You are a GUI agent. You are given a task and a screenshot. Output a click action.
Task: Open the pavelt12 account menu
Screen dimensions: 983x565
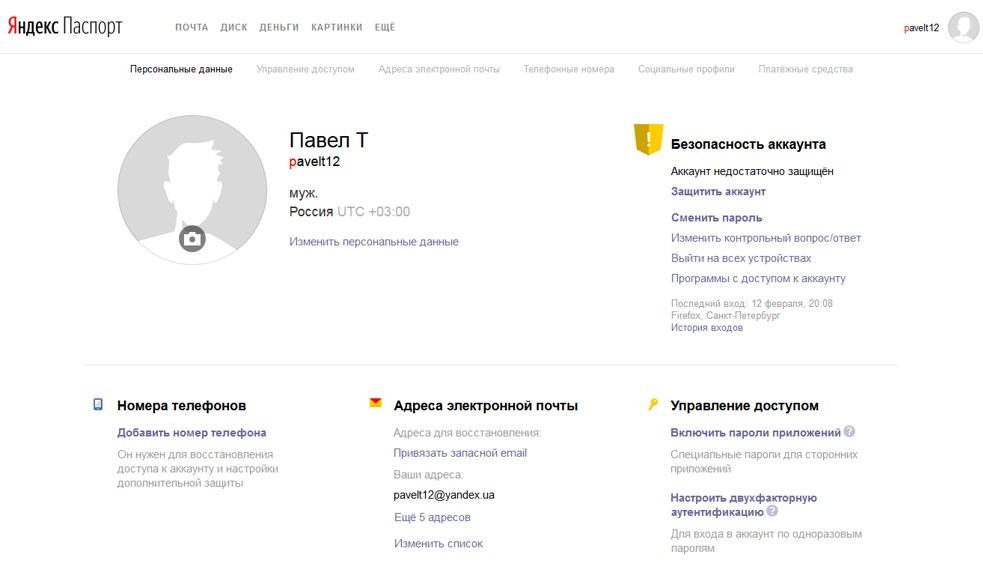pyautogui.click(x=921, y=28)
